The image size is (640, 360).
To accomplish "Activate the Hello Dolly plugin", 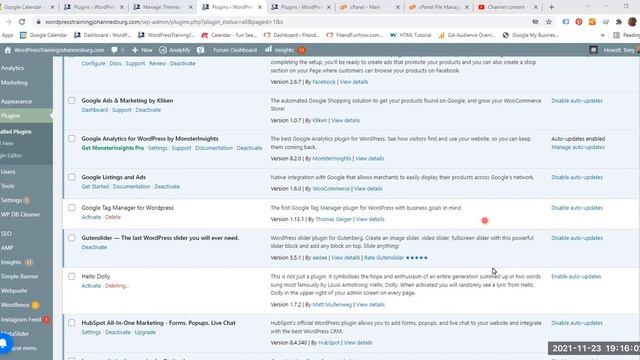I will (91, 285).
